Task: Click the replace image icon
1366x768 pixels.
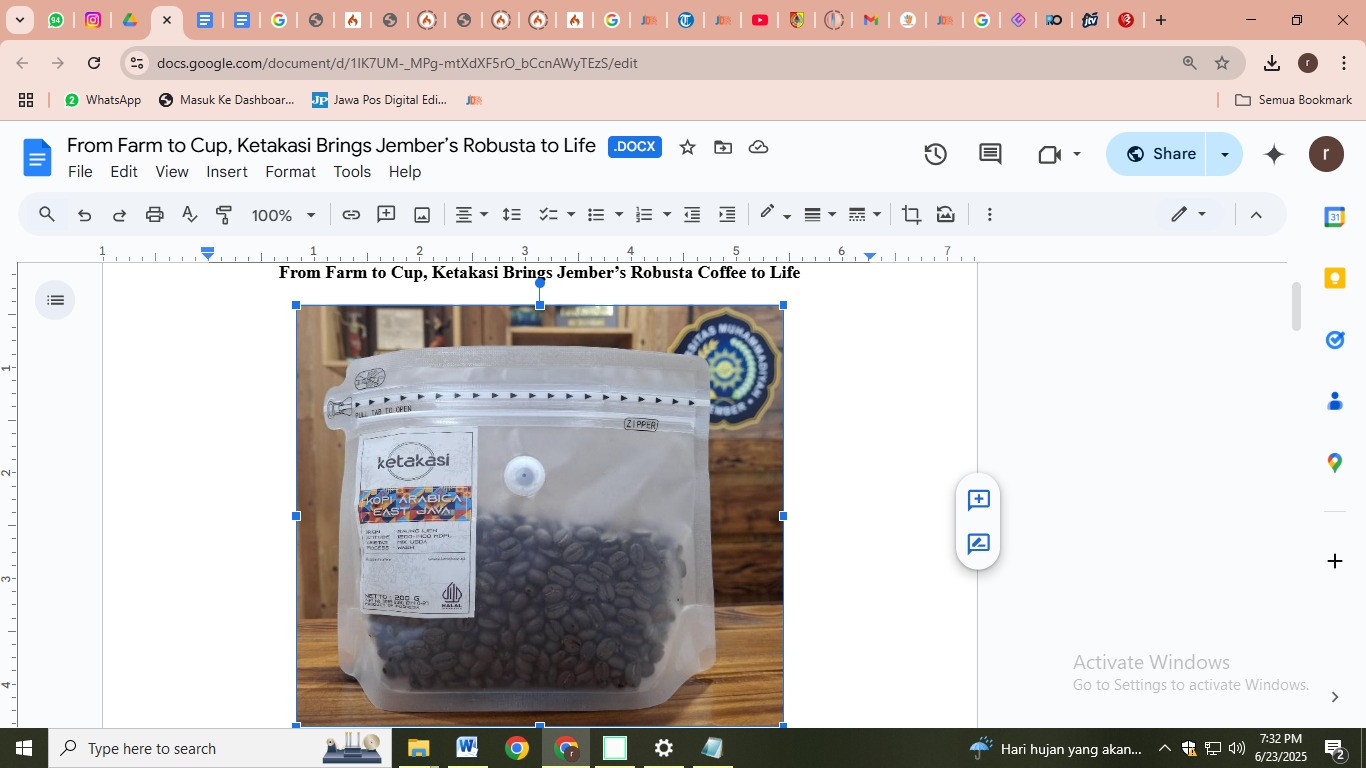Action: pyautogui.click(x=946, y=214)
